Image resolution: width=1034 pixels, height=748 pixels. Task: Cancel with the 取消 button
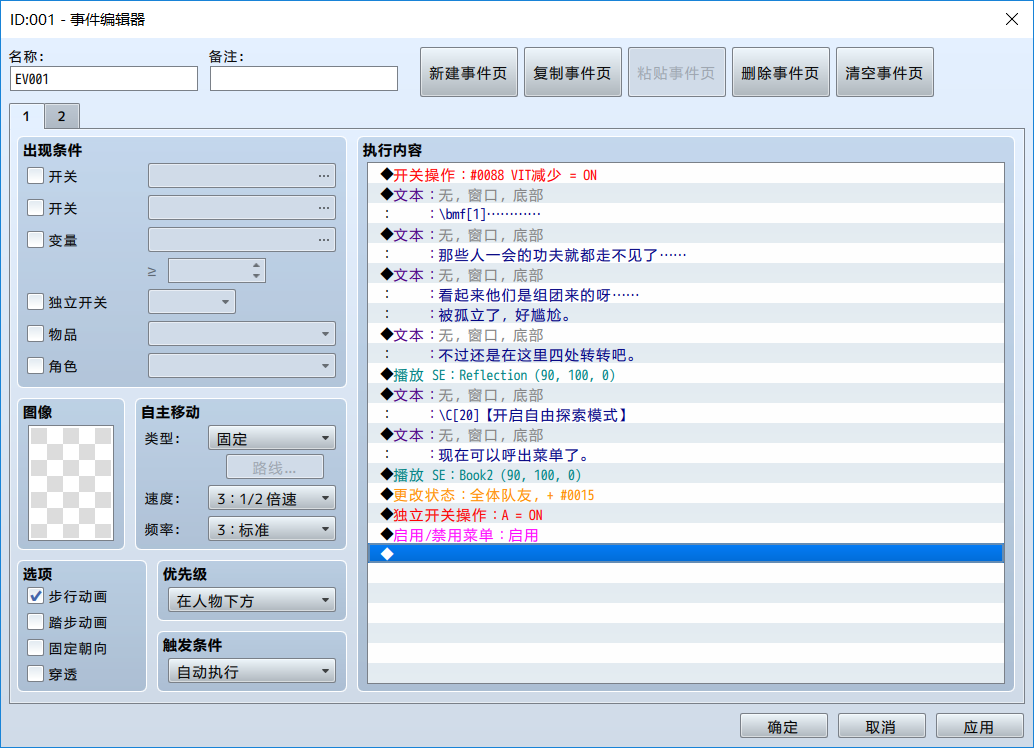(x=882, y=726)
